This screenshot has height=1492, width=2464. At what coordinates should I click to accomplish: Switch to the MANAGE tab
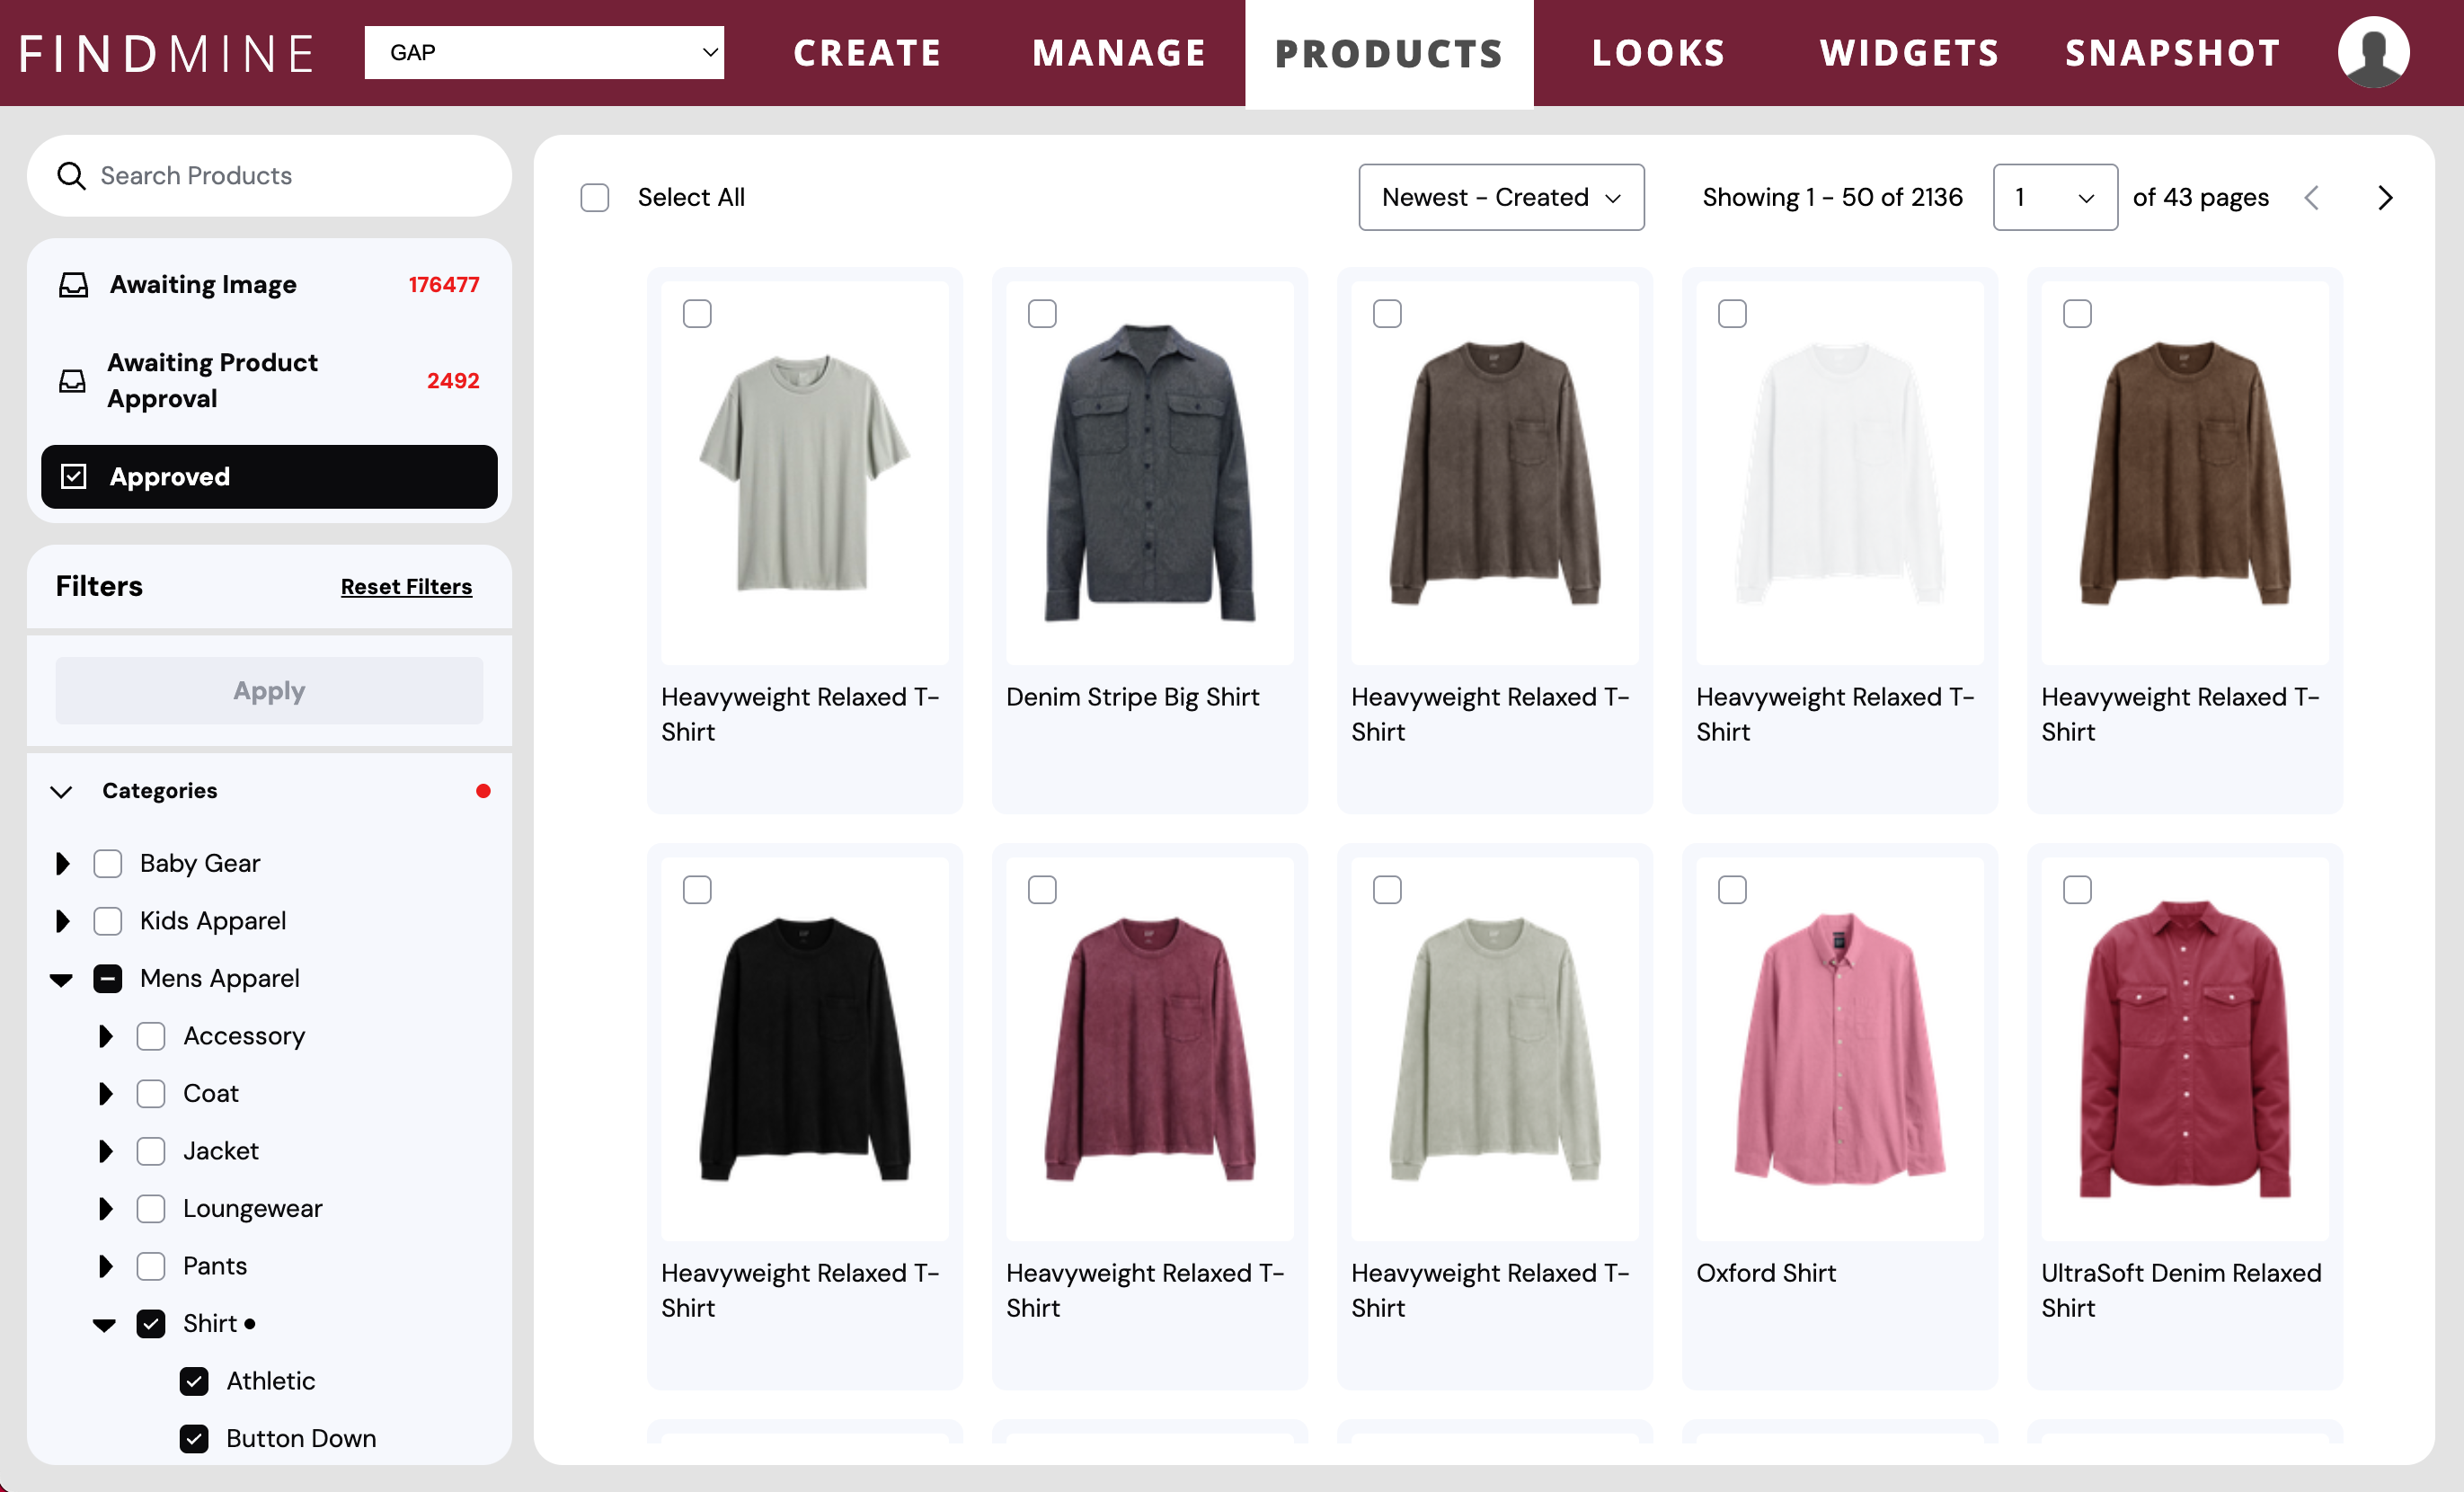tap(1119, 53)
